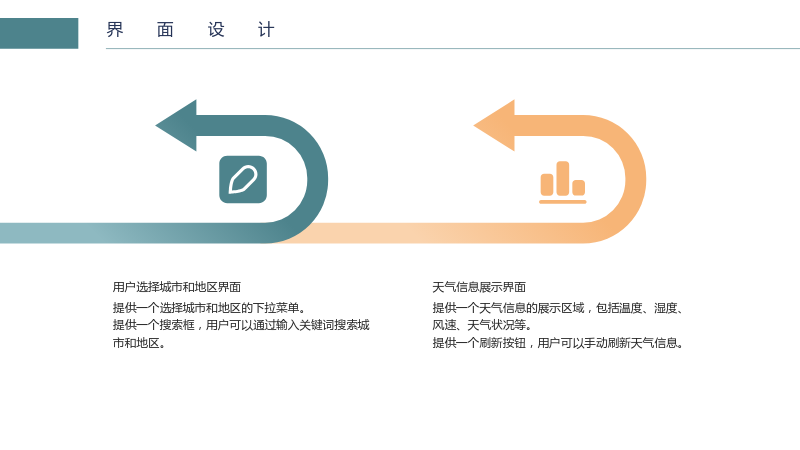Select the teal rectangle beside the title
This screenshot has width=800, height=450.
[x=39, y=33]
